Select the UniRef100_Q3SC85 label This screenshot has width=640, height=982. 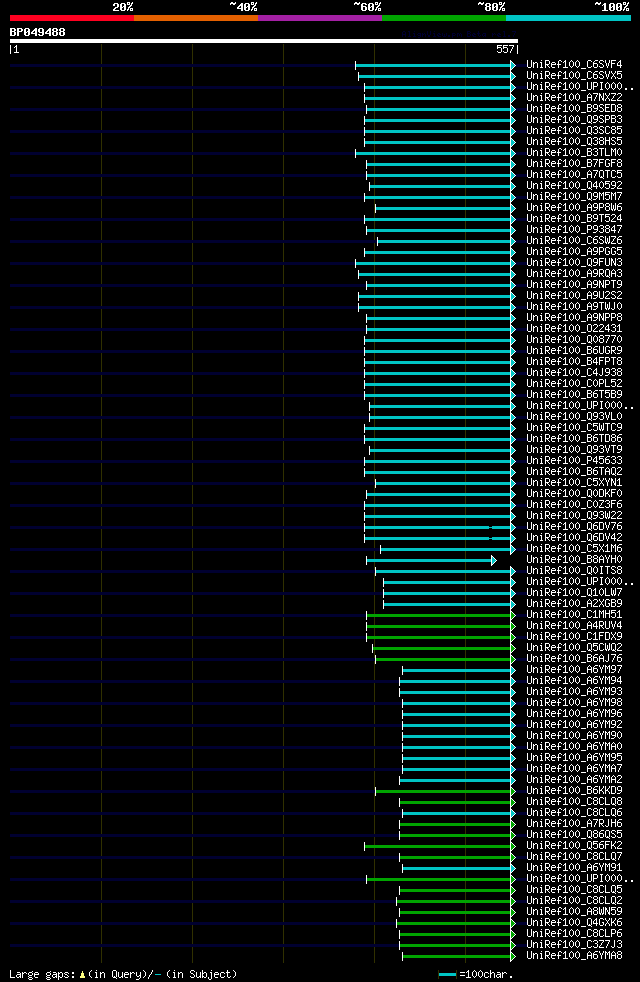click(x=574, y=131)
